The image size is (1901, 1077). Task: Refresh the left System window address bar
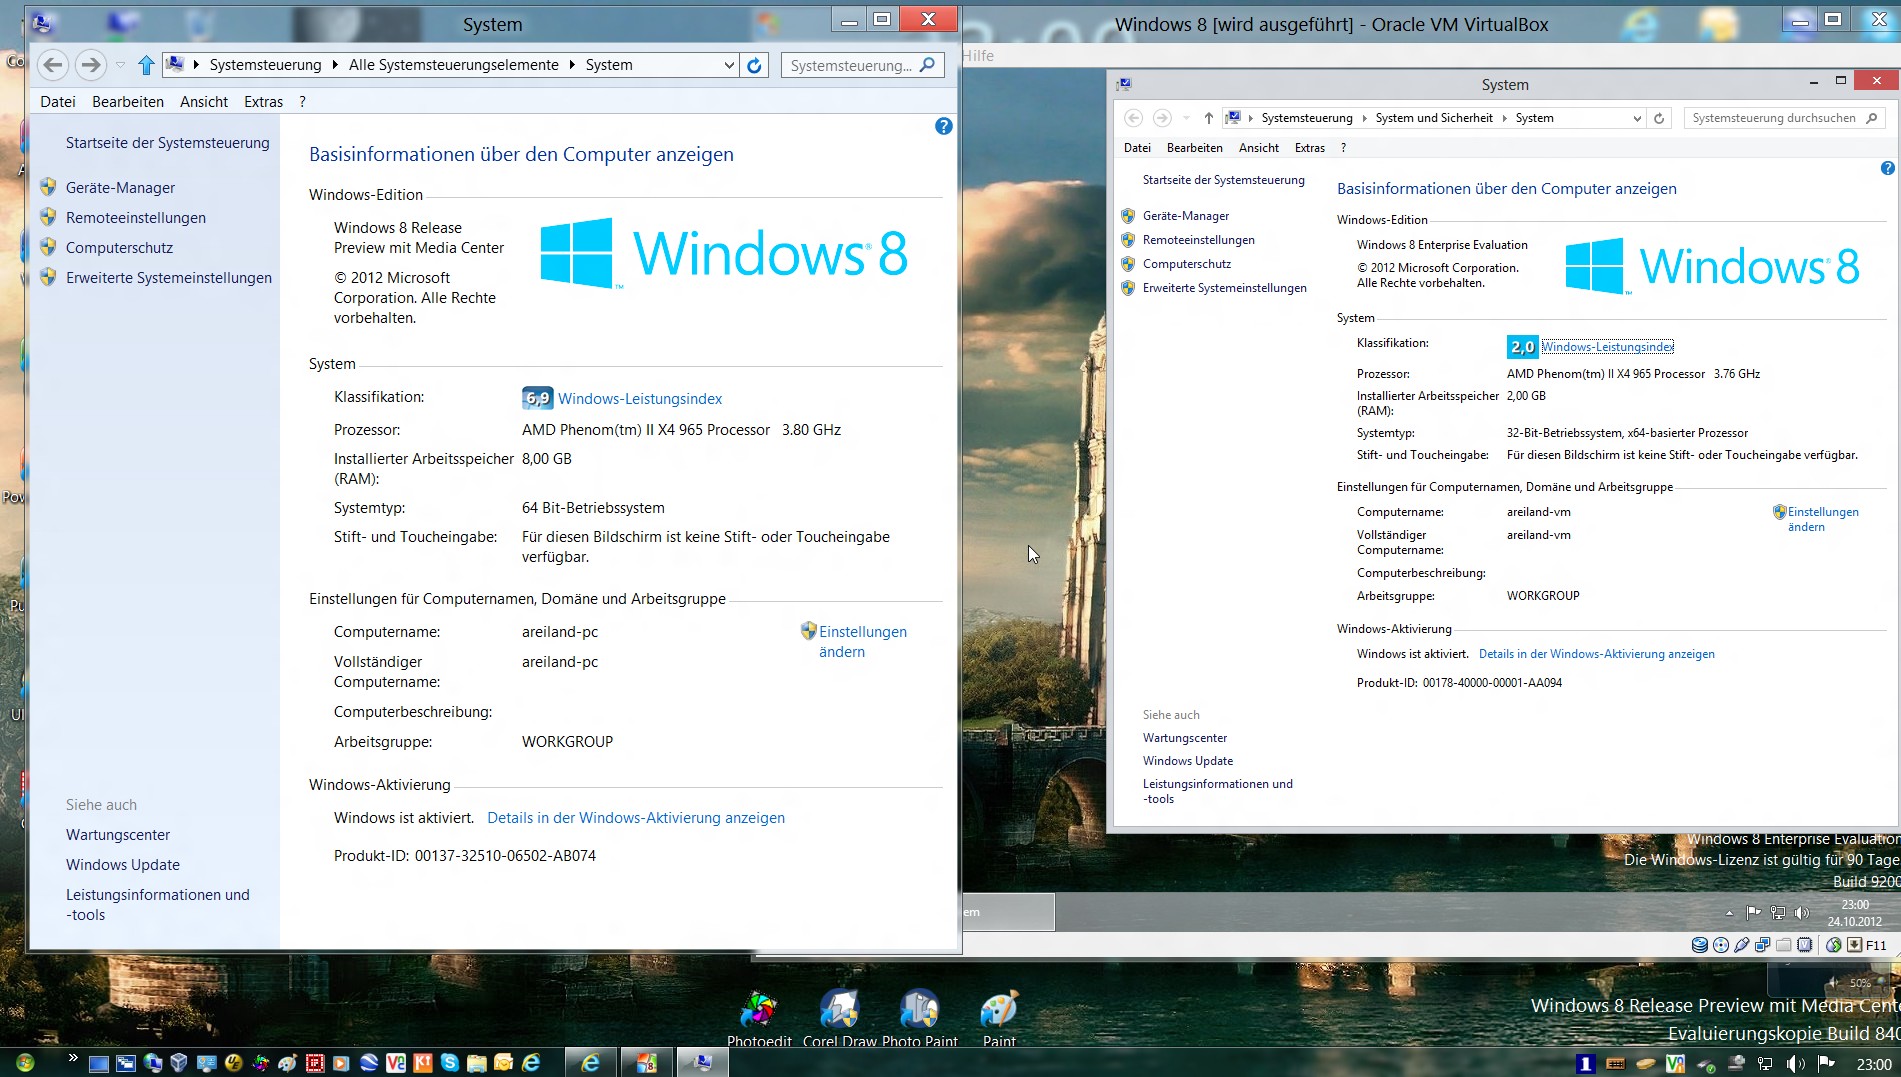[754, 65]
